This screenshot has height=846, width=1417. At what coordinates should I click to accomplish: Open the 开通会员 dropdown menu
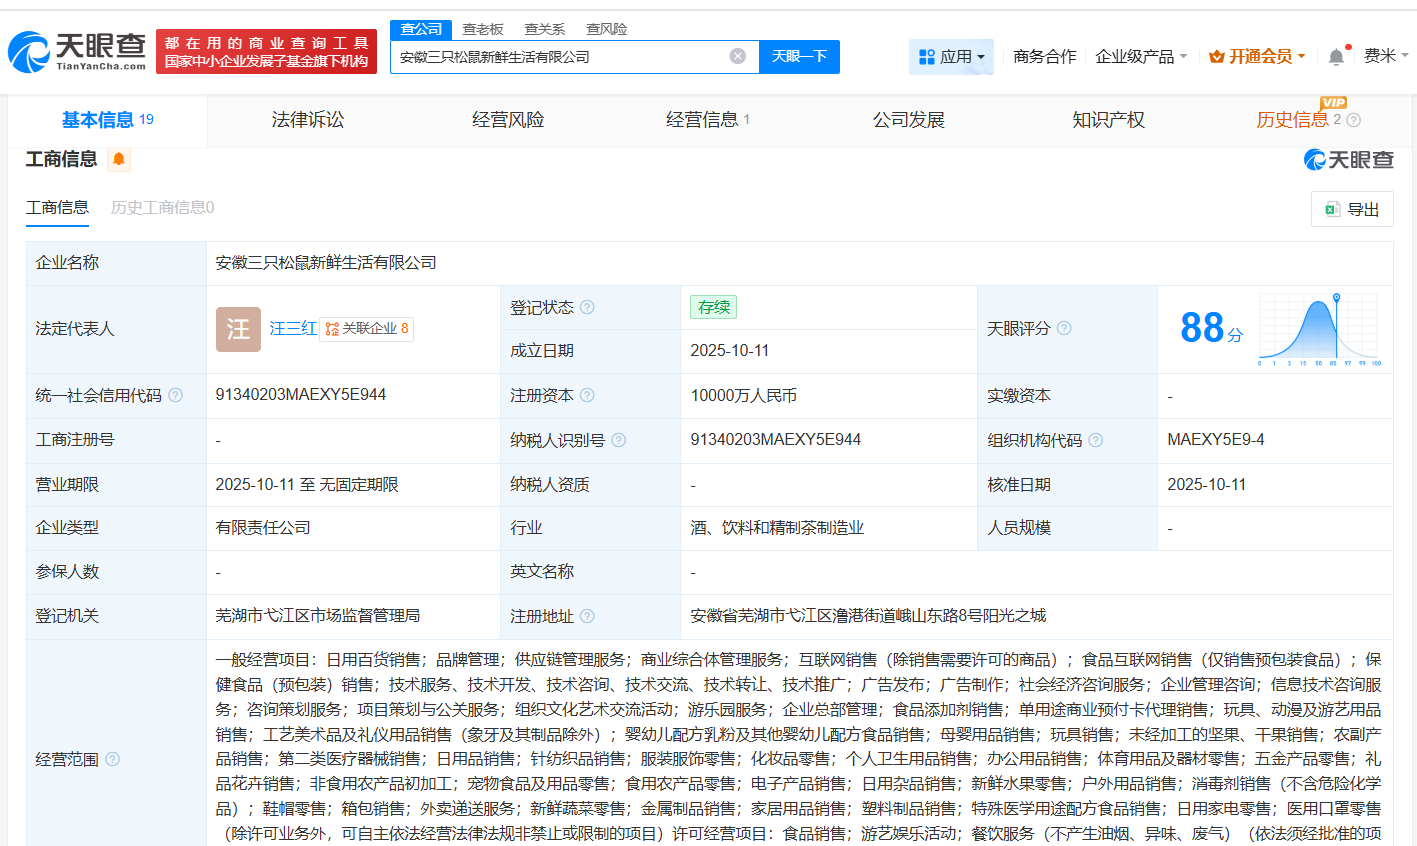tap(1258, 57)
